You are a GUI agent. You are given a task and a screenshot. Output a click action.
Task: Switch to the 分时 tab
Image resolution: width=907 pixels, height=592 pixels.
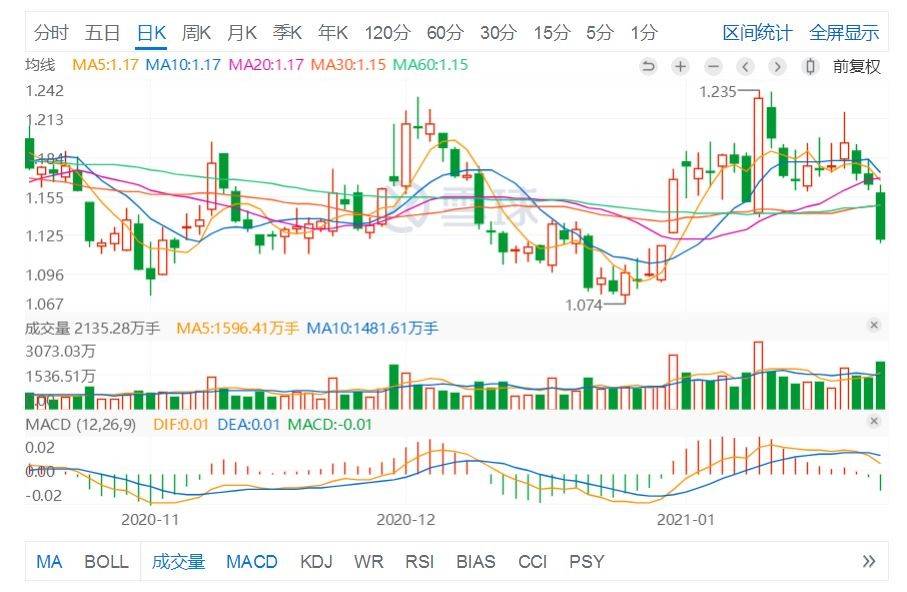point(51,32)
